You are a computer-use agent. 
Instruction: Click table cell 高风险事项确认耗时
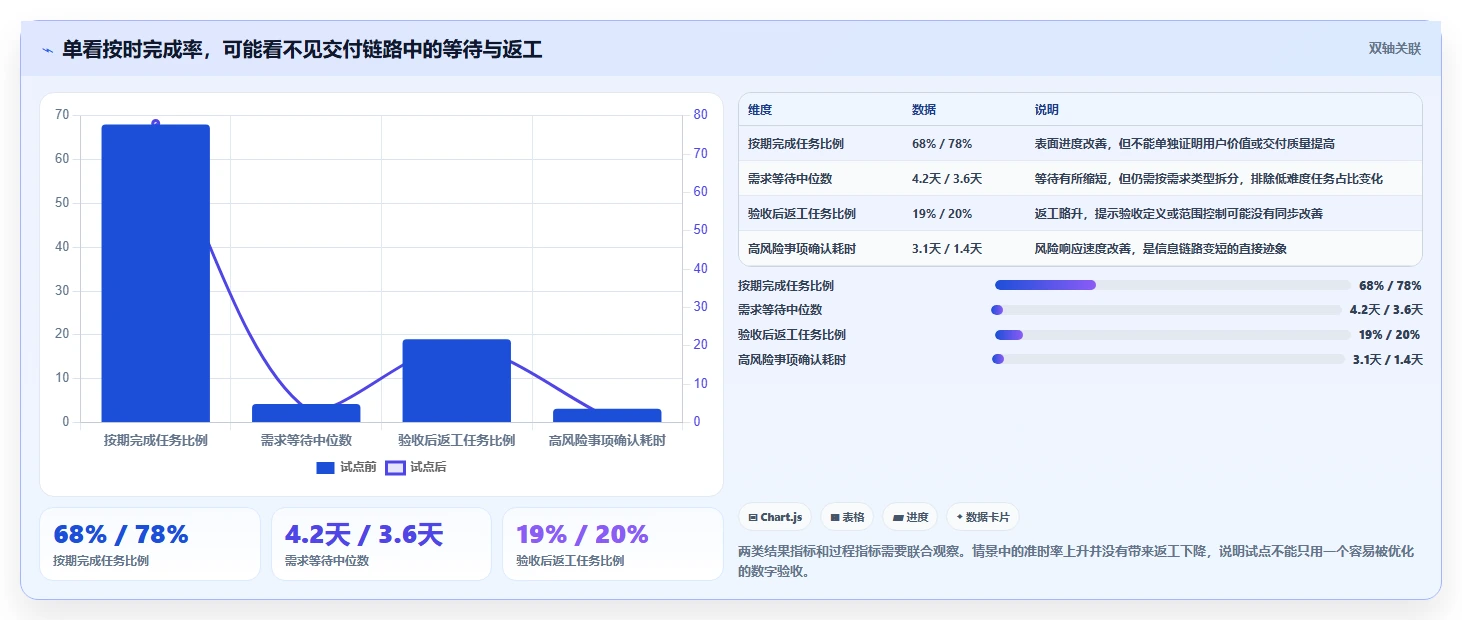[802, 249]
